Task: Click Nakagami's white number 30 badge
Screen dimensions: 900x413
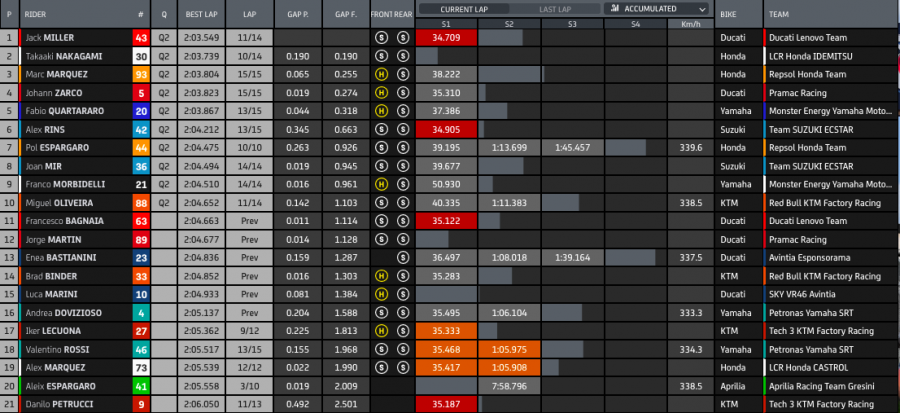Action: point(141,56)
